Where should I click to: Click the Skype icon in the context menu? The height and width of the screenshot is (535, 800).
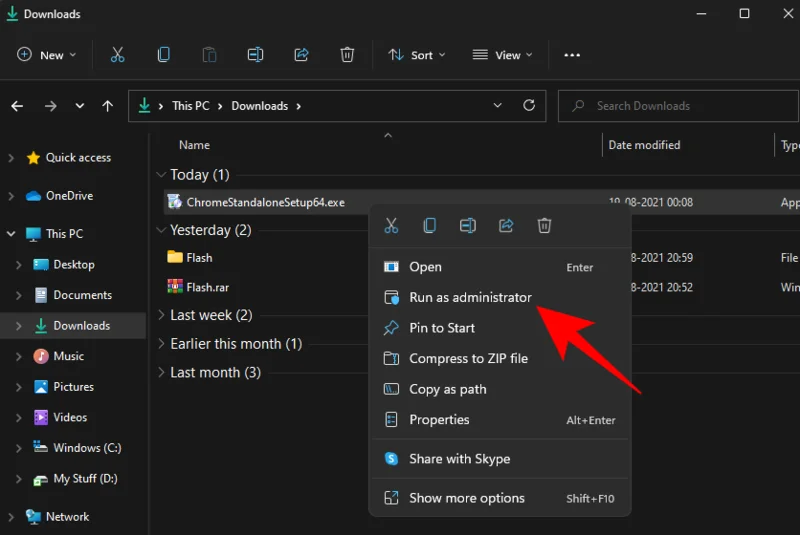click(x=391, y=458)
